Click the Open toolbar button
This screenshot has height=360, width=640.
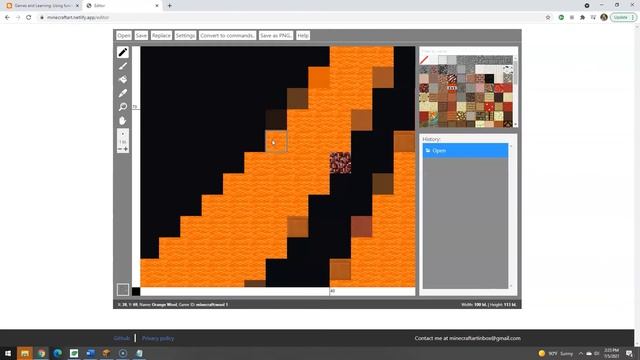(x=124, y=36)
